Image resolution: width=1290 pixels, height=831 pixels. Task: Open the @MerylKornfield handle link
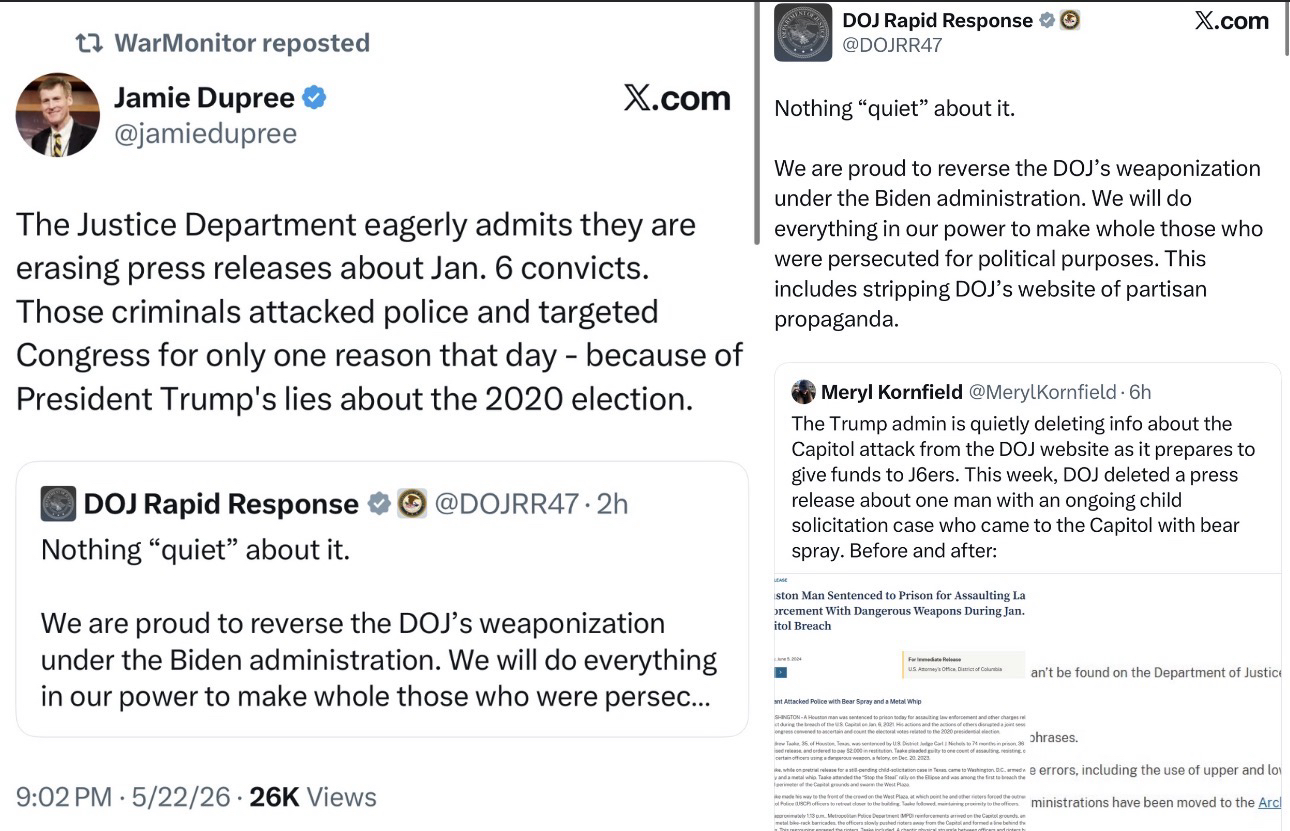pos(1043,392)
